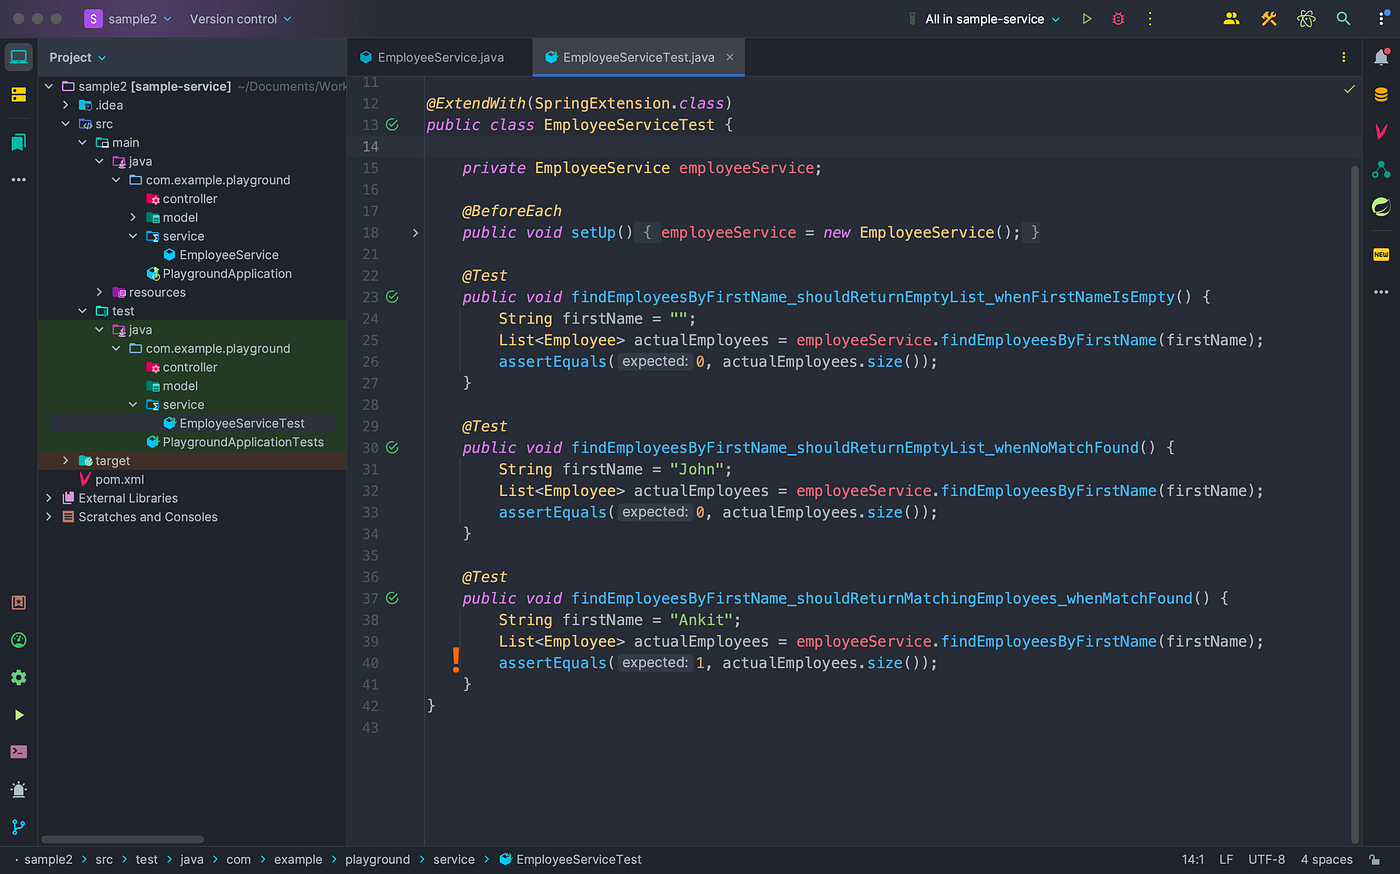Run the project with the green play button
The height and width of the screenshot is (874, 1400).
pyautogui.click(x=1087, y=18)
